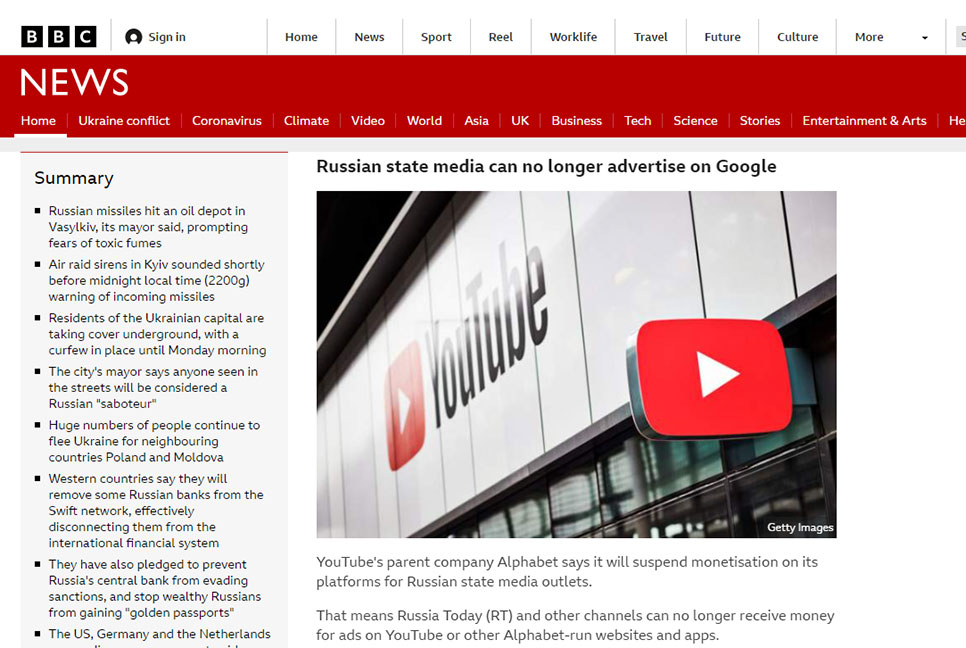Image resolution: width=966 pixels, height=648 pixels.
Task: Open the Tech tab
Action: click(638, 121)
